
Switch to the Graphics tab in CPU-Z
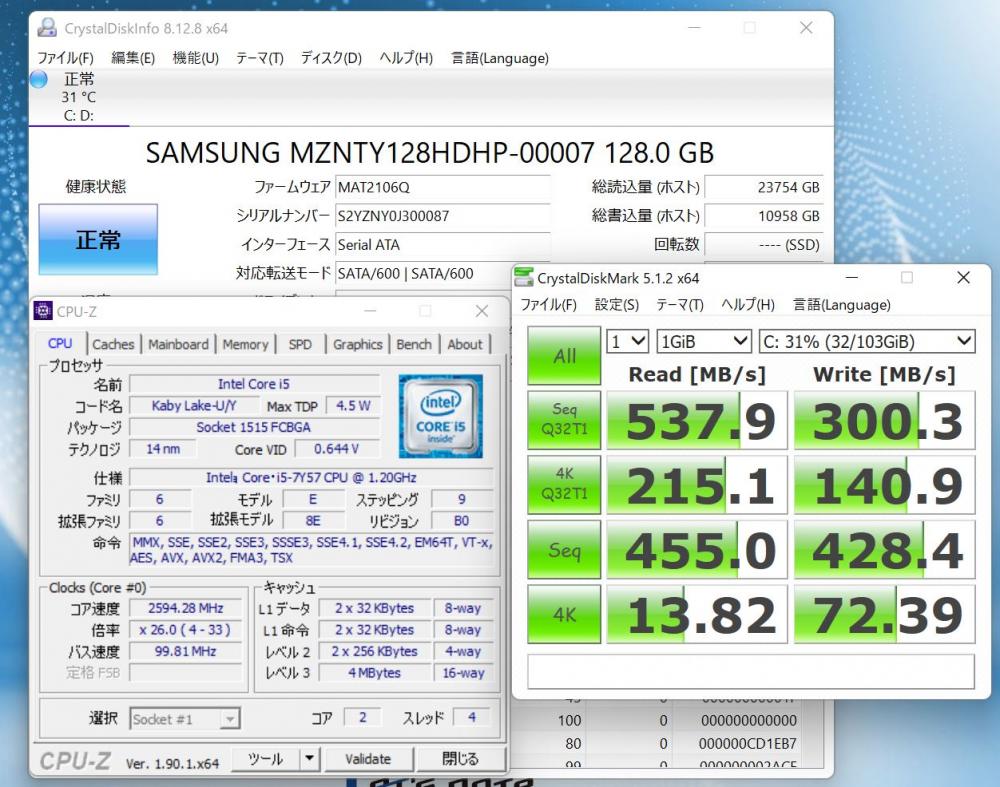pos(358,344)
